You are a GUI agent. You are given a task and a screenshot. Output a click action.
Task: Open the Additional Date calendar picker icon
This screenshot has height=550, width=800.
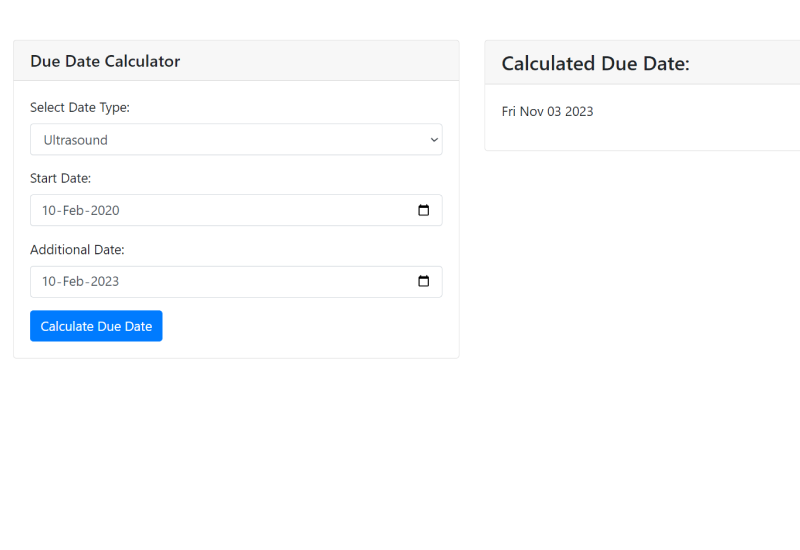[x=423, y=281]
